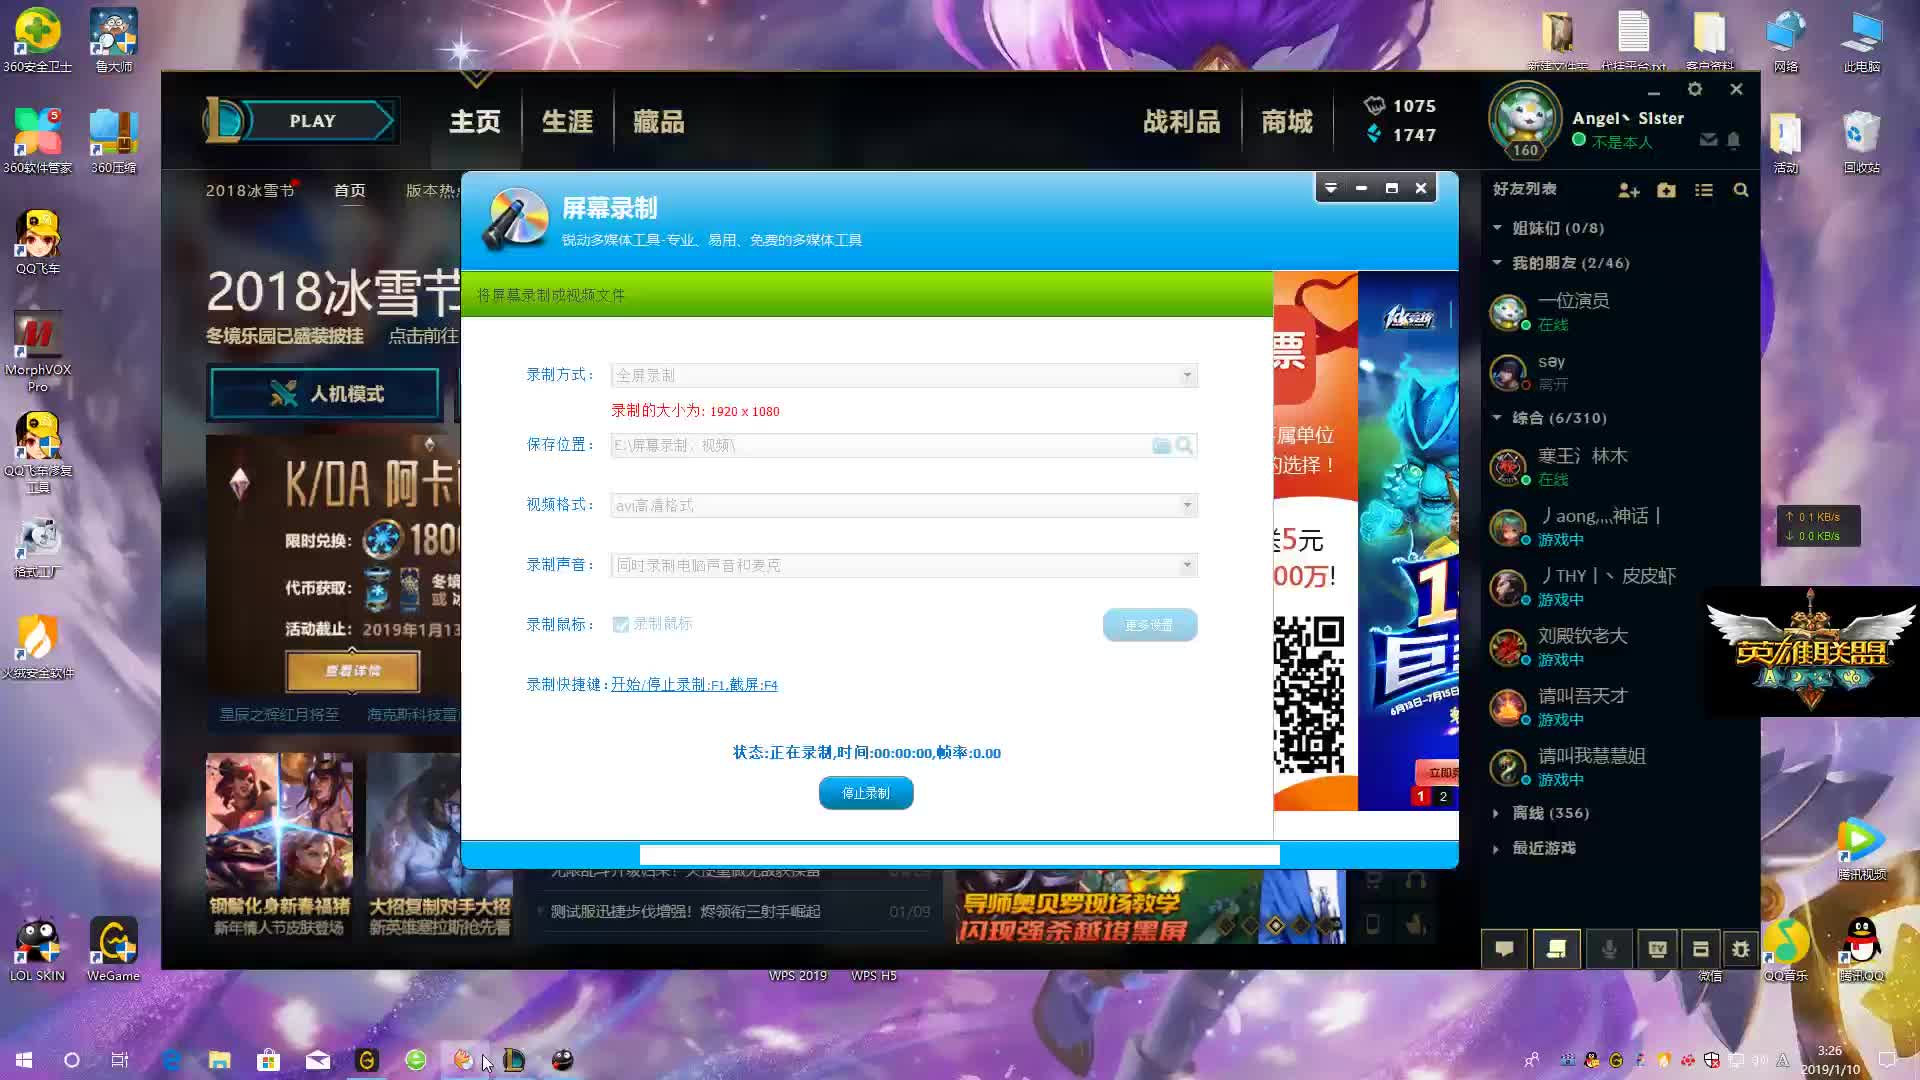The image size is (1920, 1080).
Task: Click the TV spectate icon in bottom bar
Action: (1657, 949)
